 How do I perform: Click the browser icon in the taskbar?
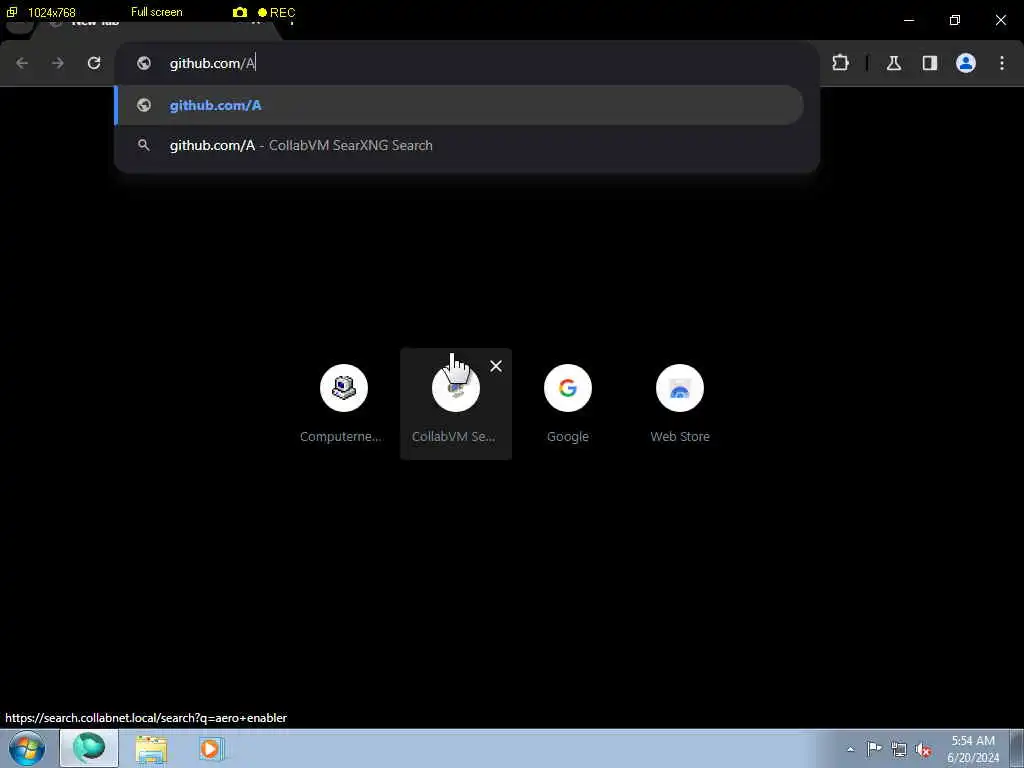pos(89,748)
